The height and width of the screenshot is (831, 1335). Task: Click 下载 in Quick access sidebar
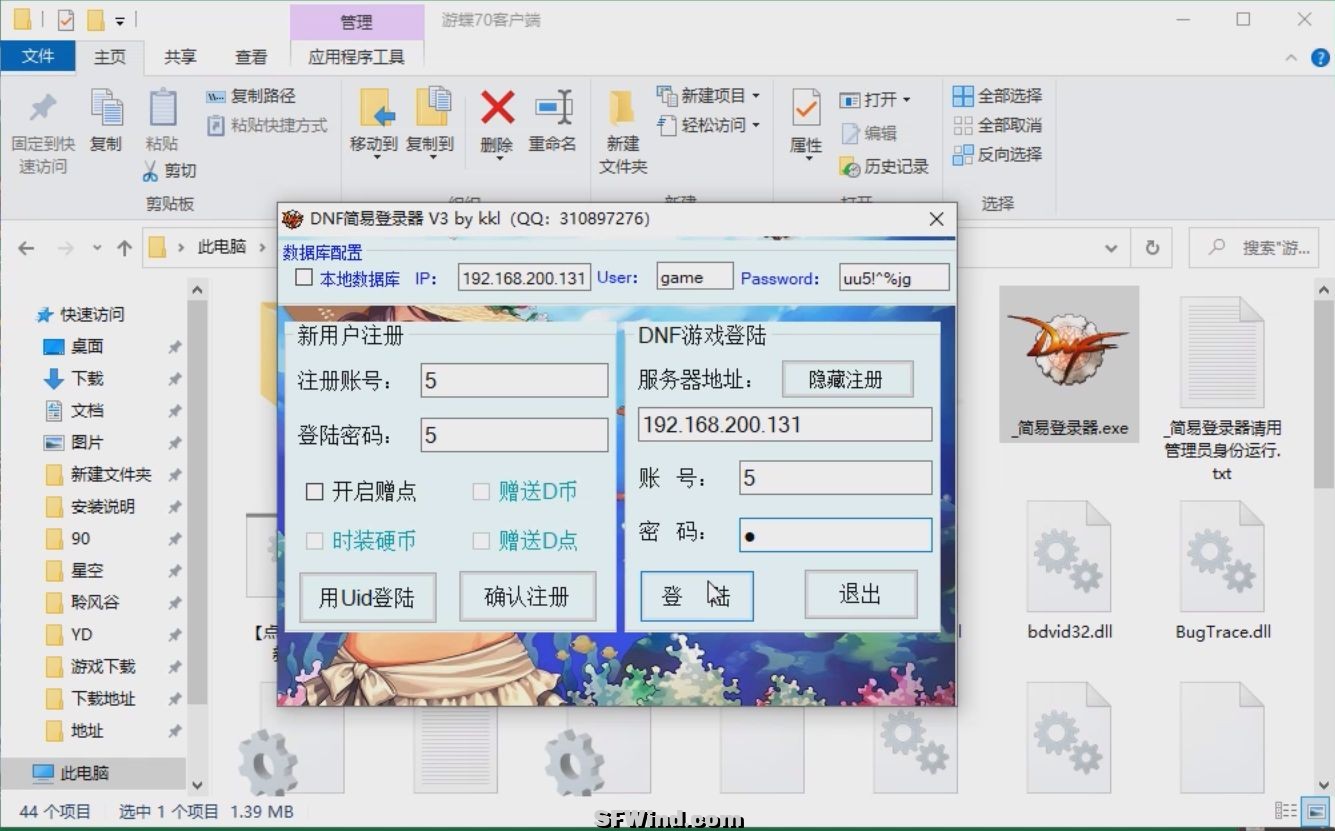[87, 378]
